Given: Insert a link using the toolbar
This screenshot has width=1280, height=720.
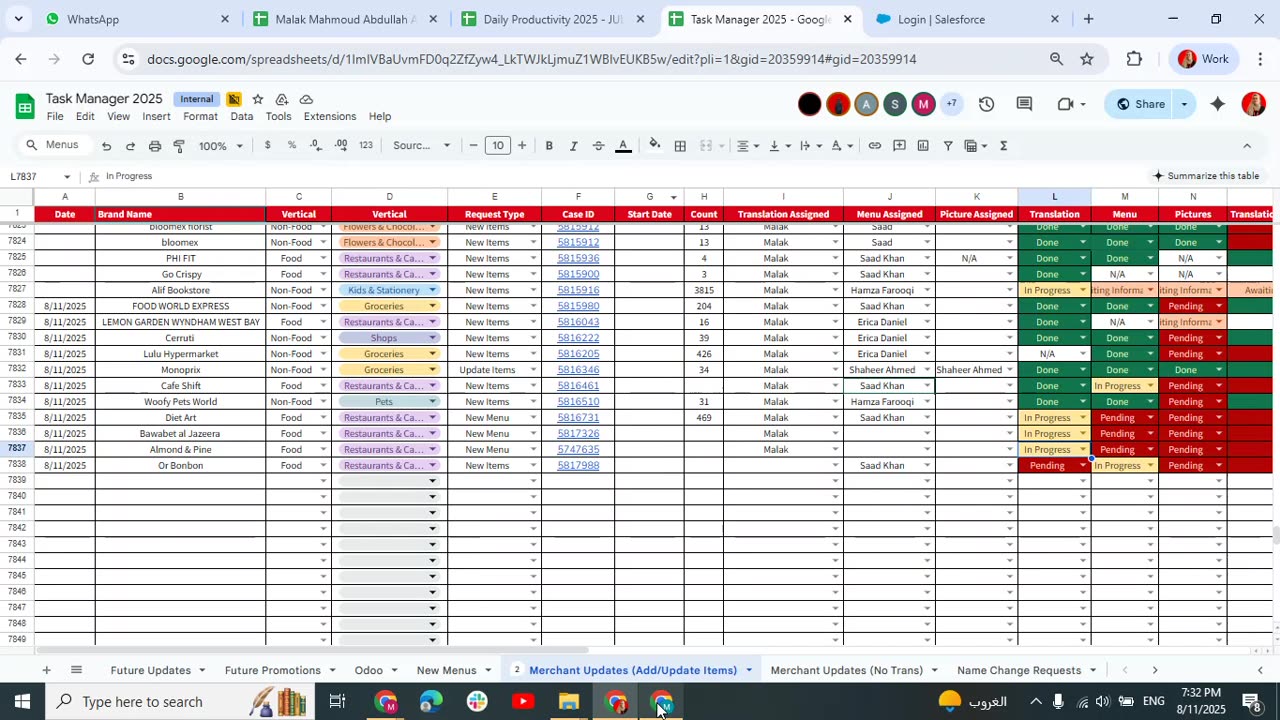Looking at the screenshot, I should coord(875,146).
